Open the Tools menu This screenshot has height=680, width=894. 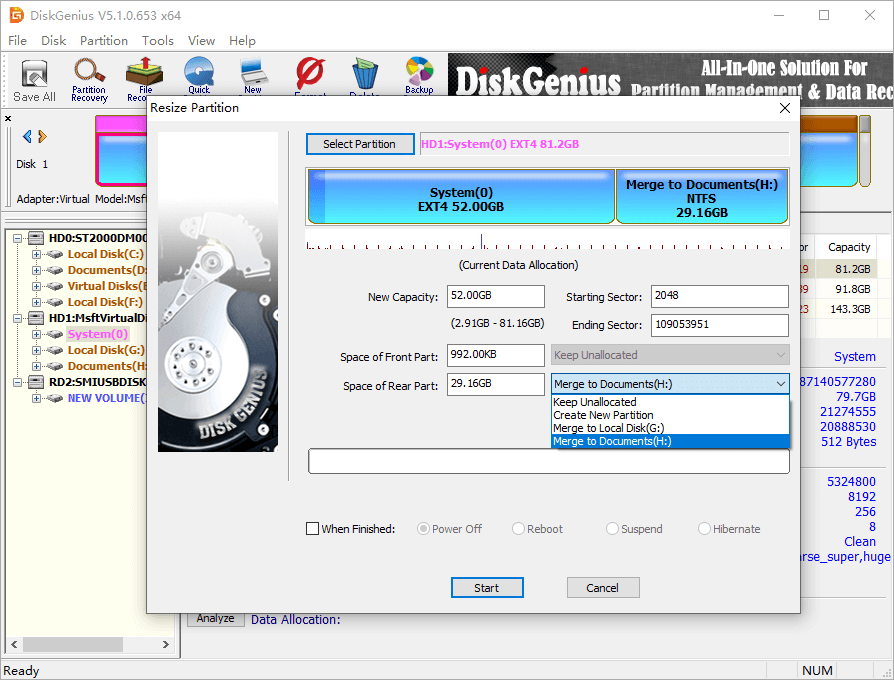[157, 41]
